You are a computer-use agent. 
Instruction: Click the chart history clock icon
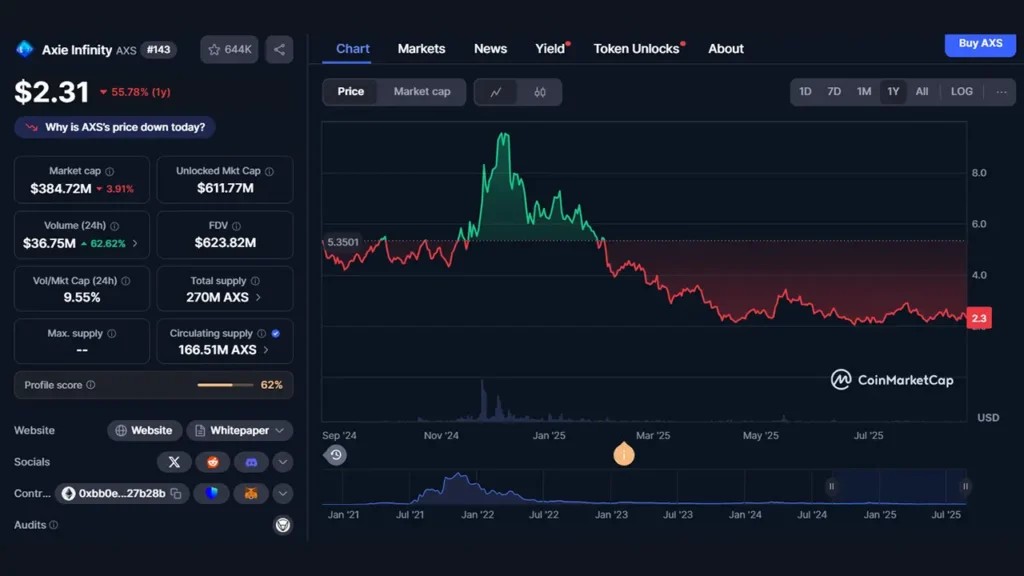pyautogui.click(x=336, y=455)
